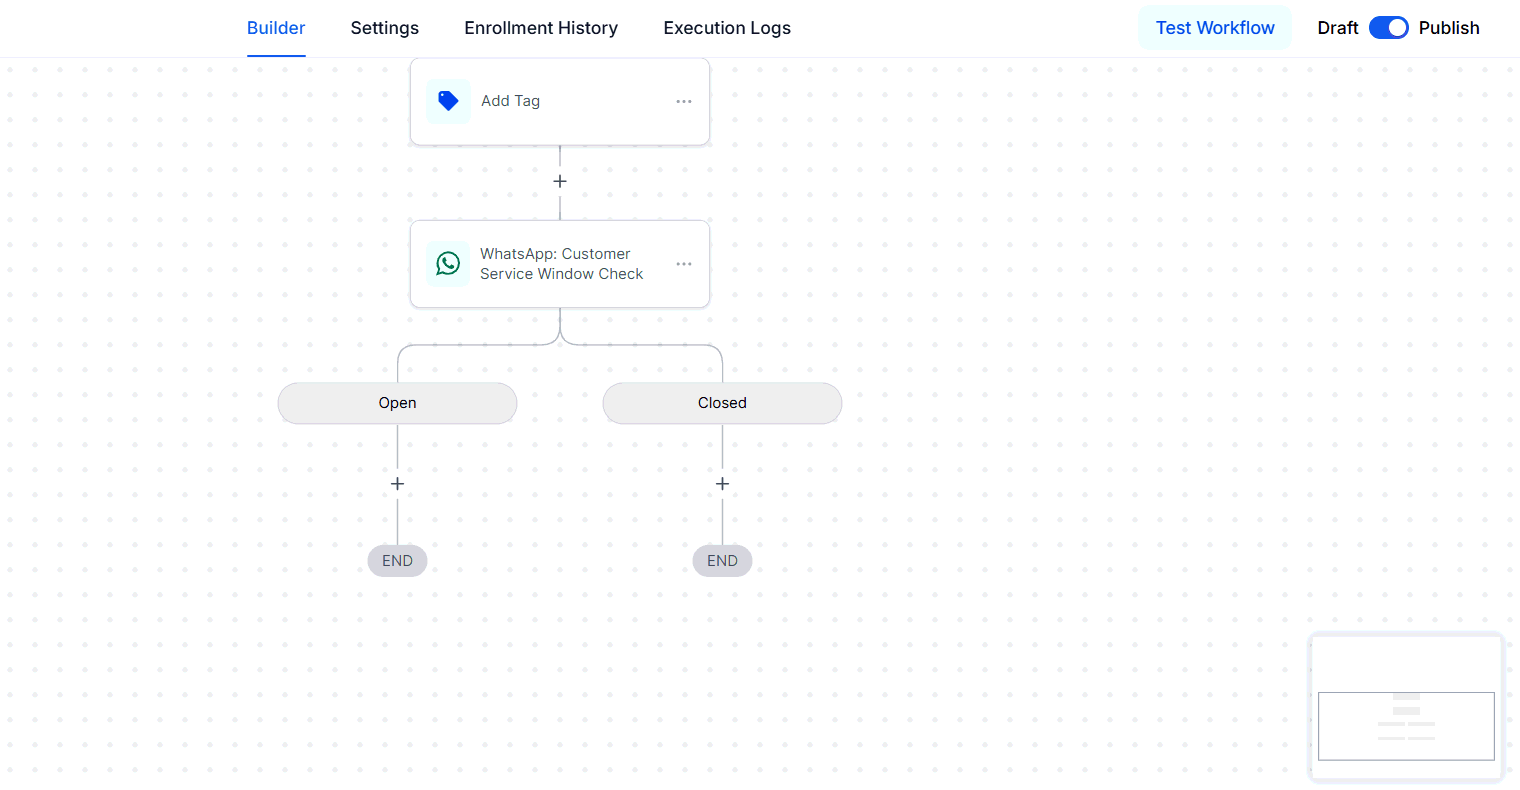
Task: Select the Open branch node
Action: 397,403
